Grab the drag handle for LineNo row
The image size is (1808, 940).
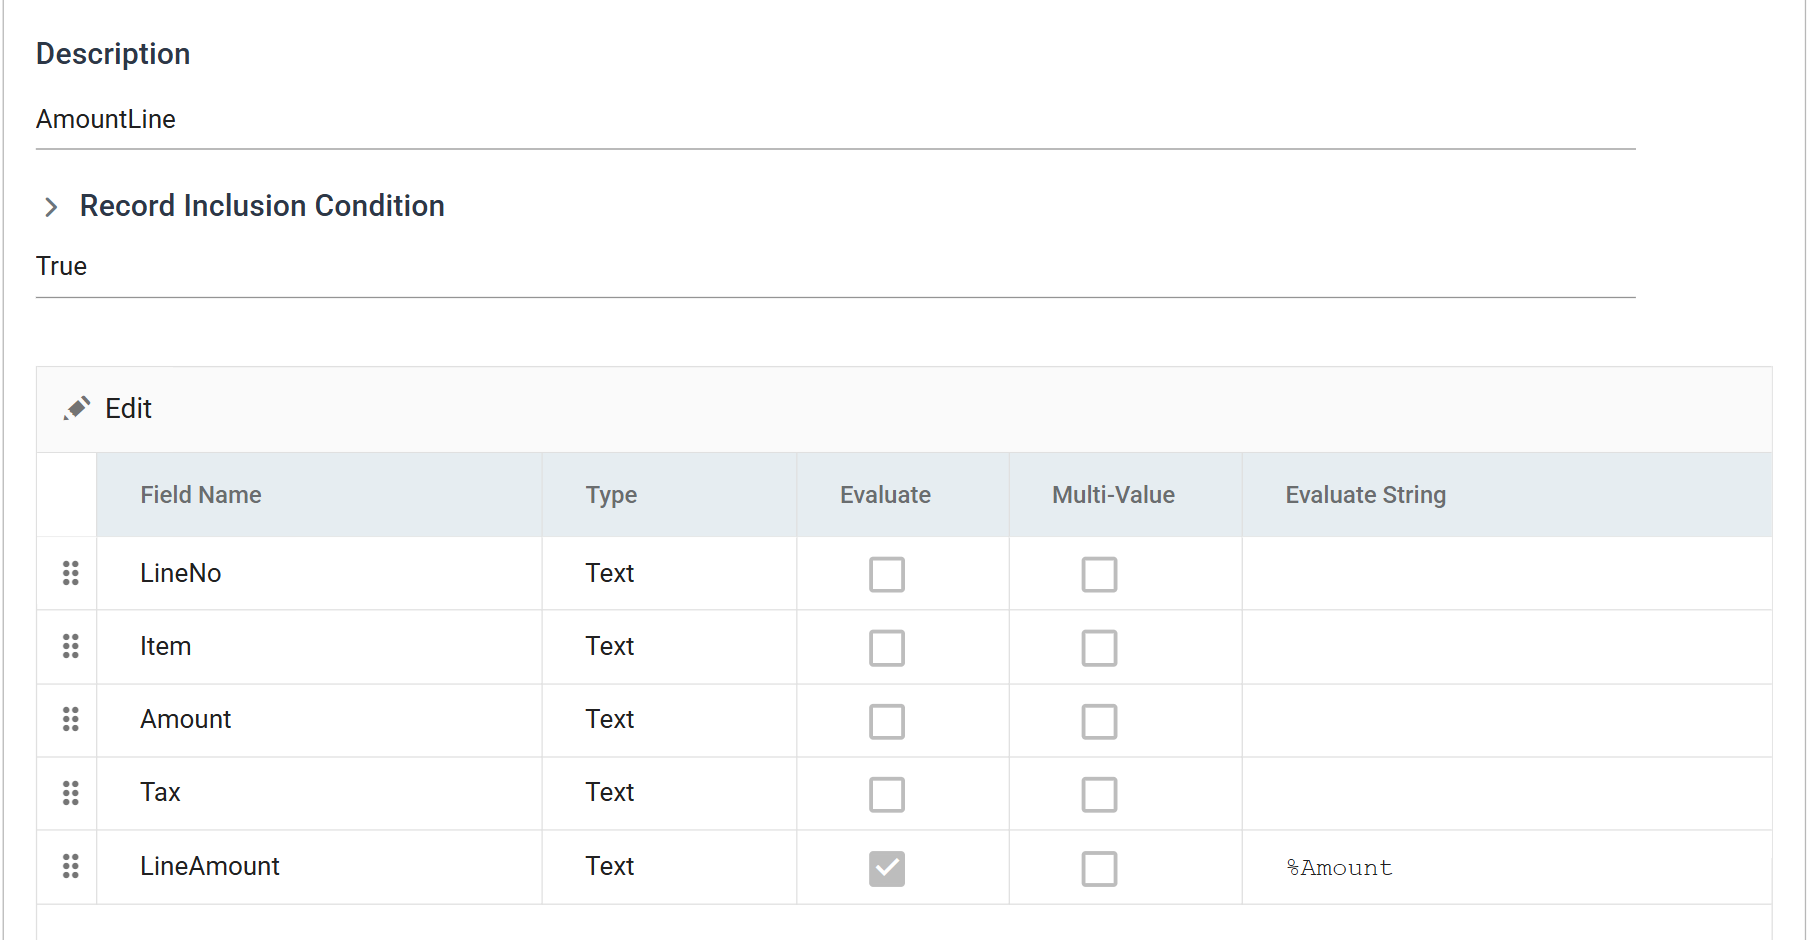(x=70, y=573)
